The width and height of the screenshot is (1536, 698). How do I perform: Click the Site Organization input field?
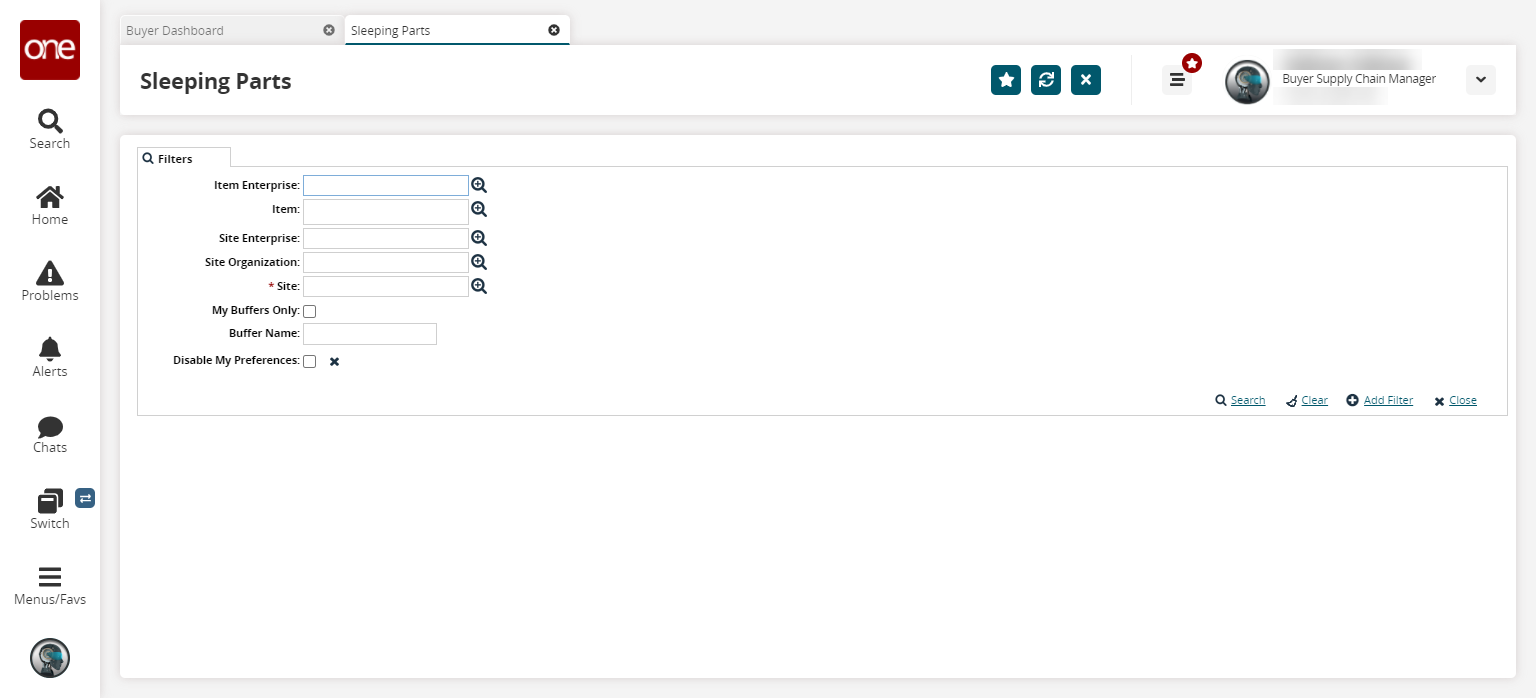(x=386, y=262)
